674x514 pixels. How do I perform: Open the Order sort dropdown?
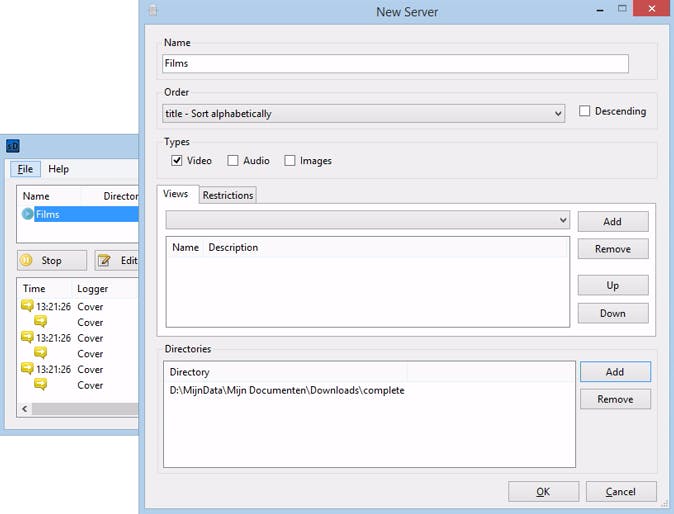[363, 113]
